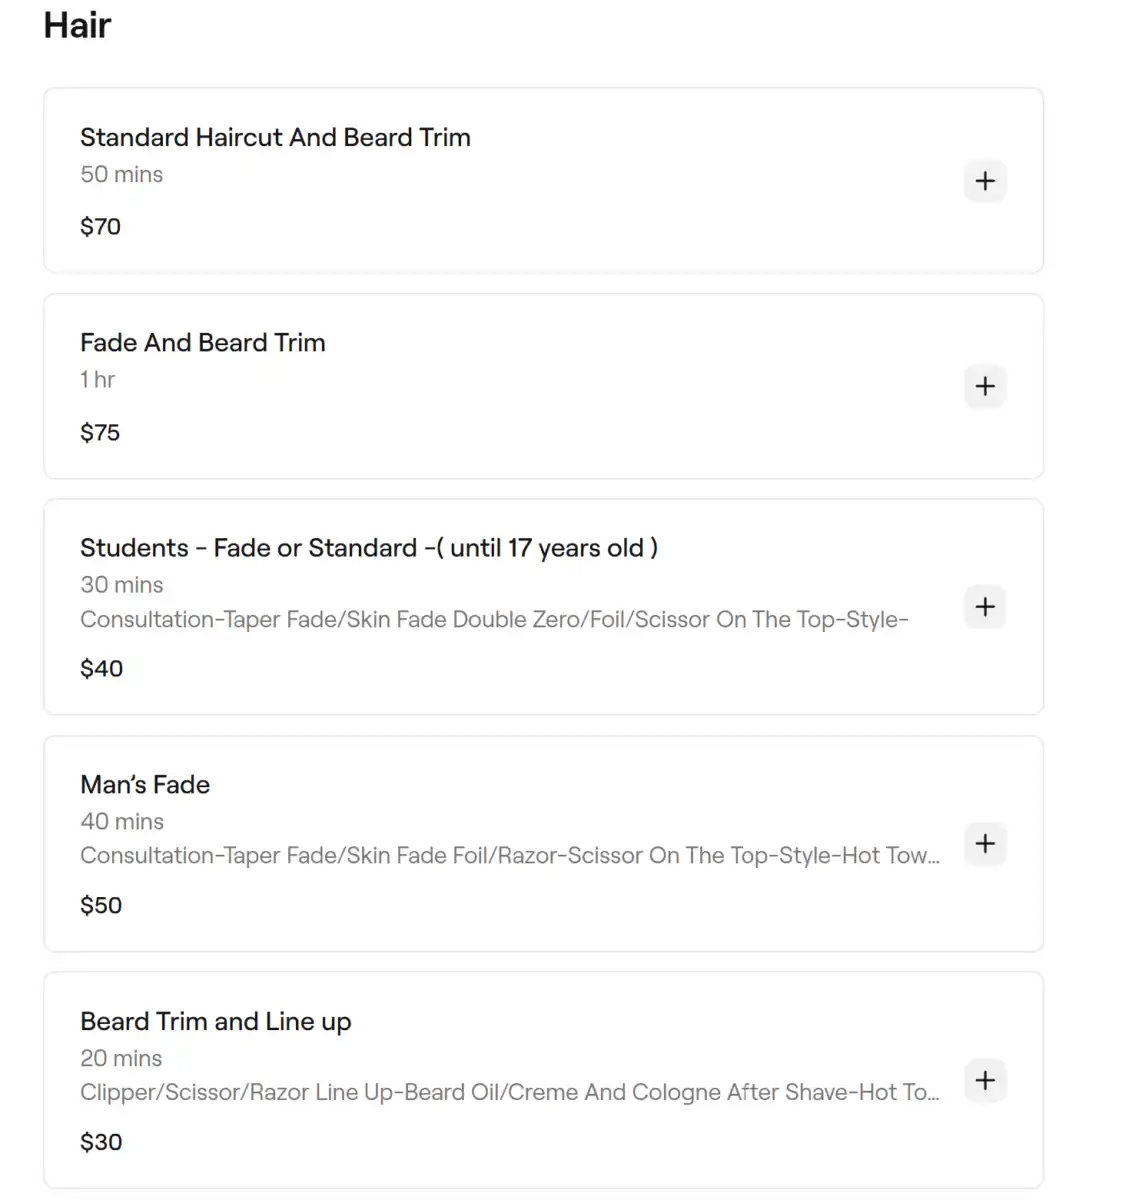1122x1200 pixels.
Task: Add the Students Fade or Standard service
Action: click(984, 607)
